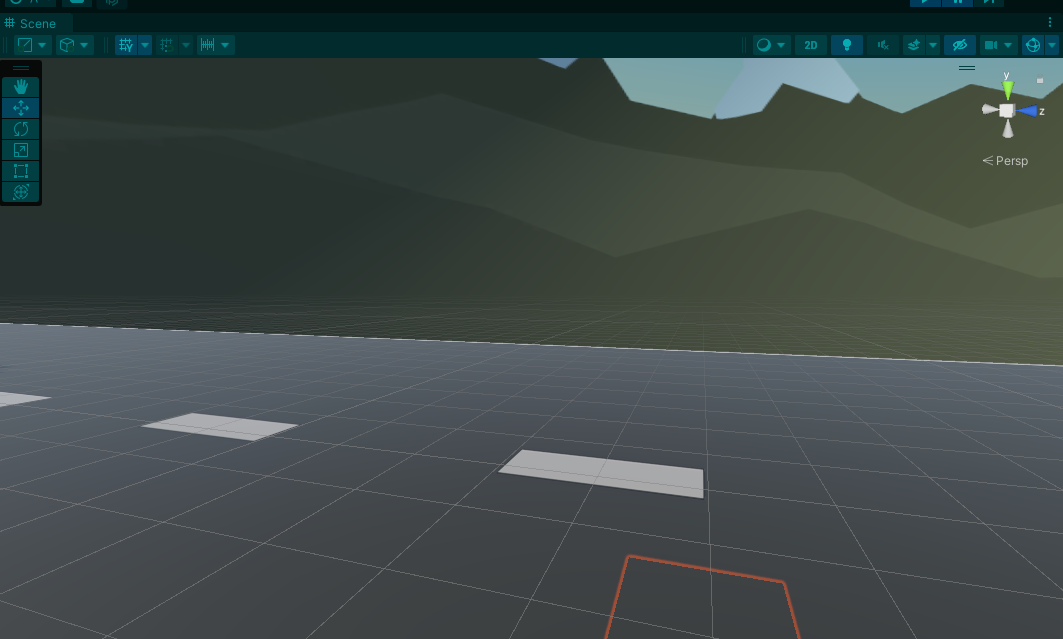
Task: Click the blue Z axis gizmo cone
Action: point(1027,111)
